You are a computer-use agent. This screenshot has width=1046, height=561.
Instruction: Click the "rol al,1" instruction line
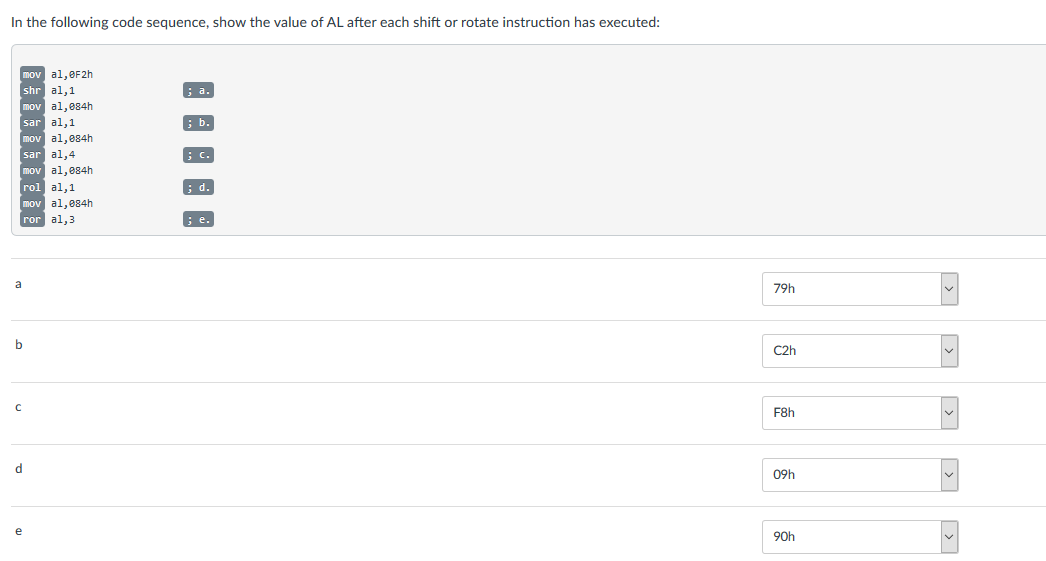coord(48,187)
